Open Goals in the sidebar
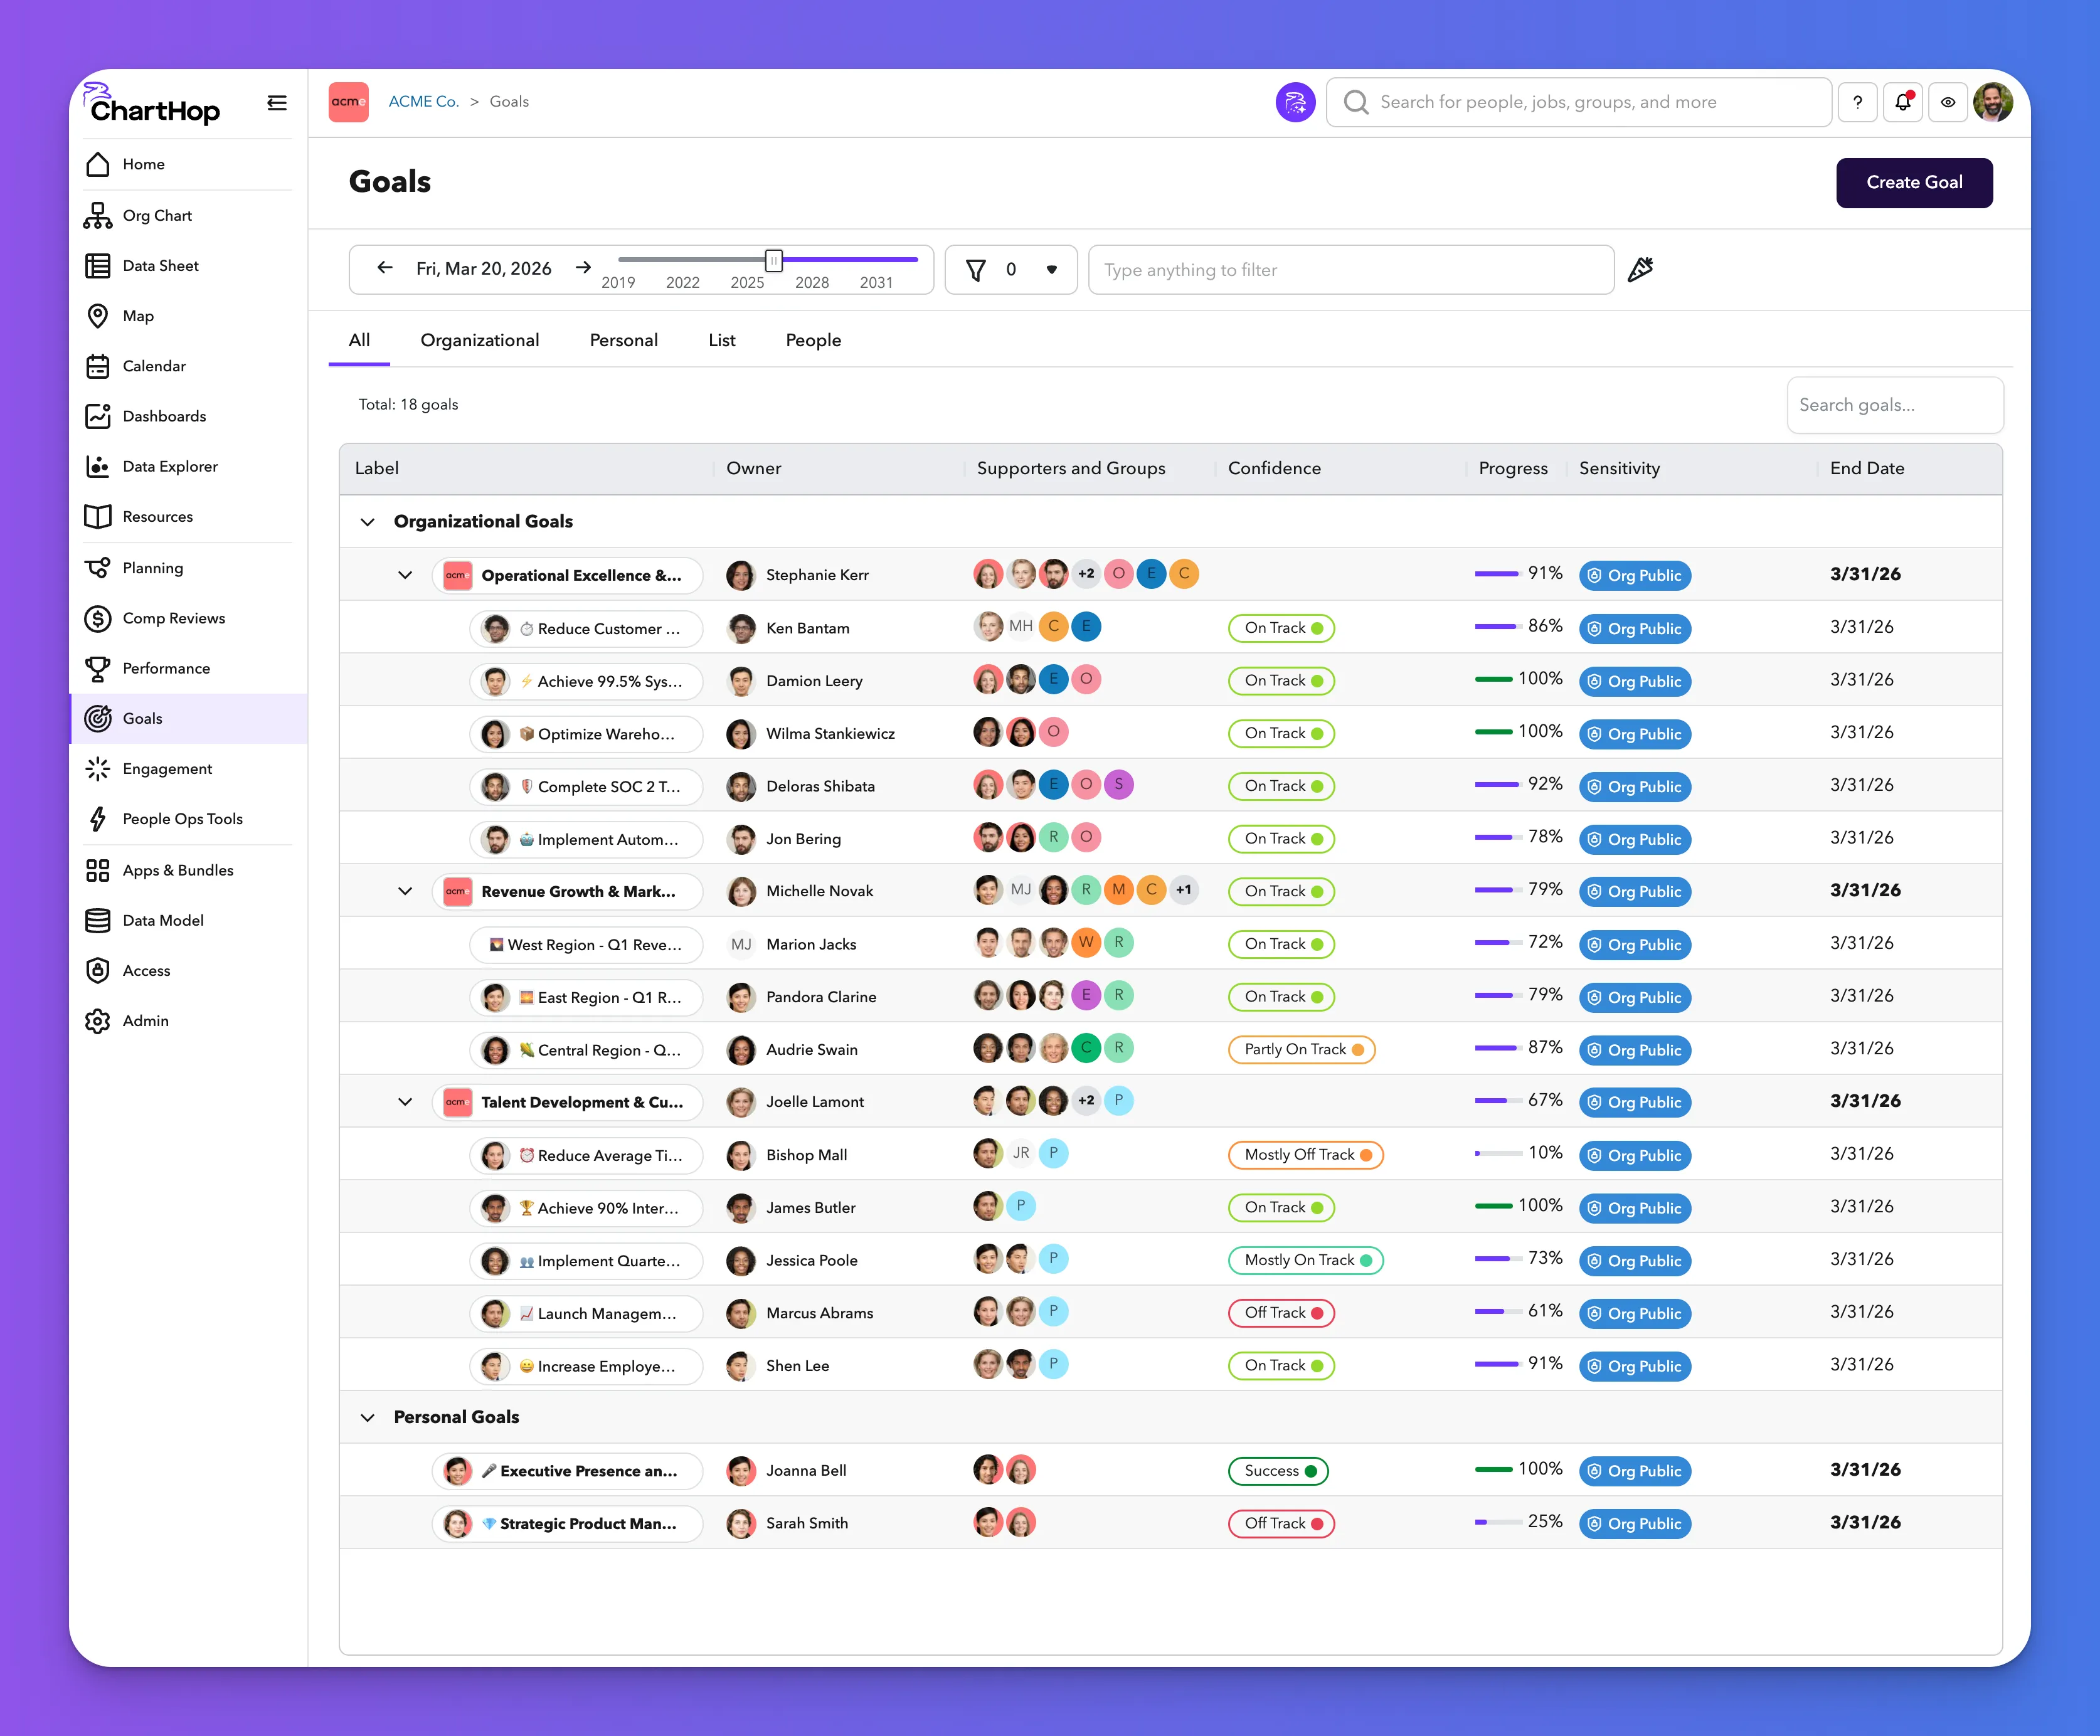 pos(188,718)
